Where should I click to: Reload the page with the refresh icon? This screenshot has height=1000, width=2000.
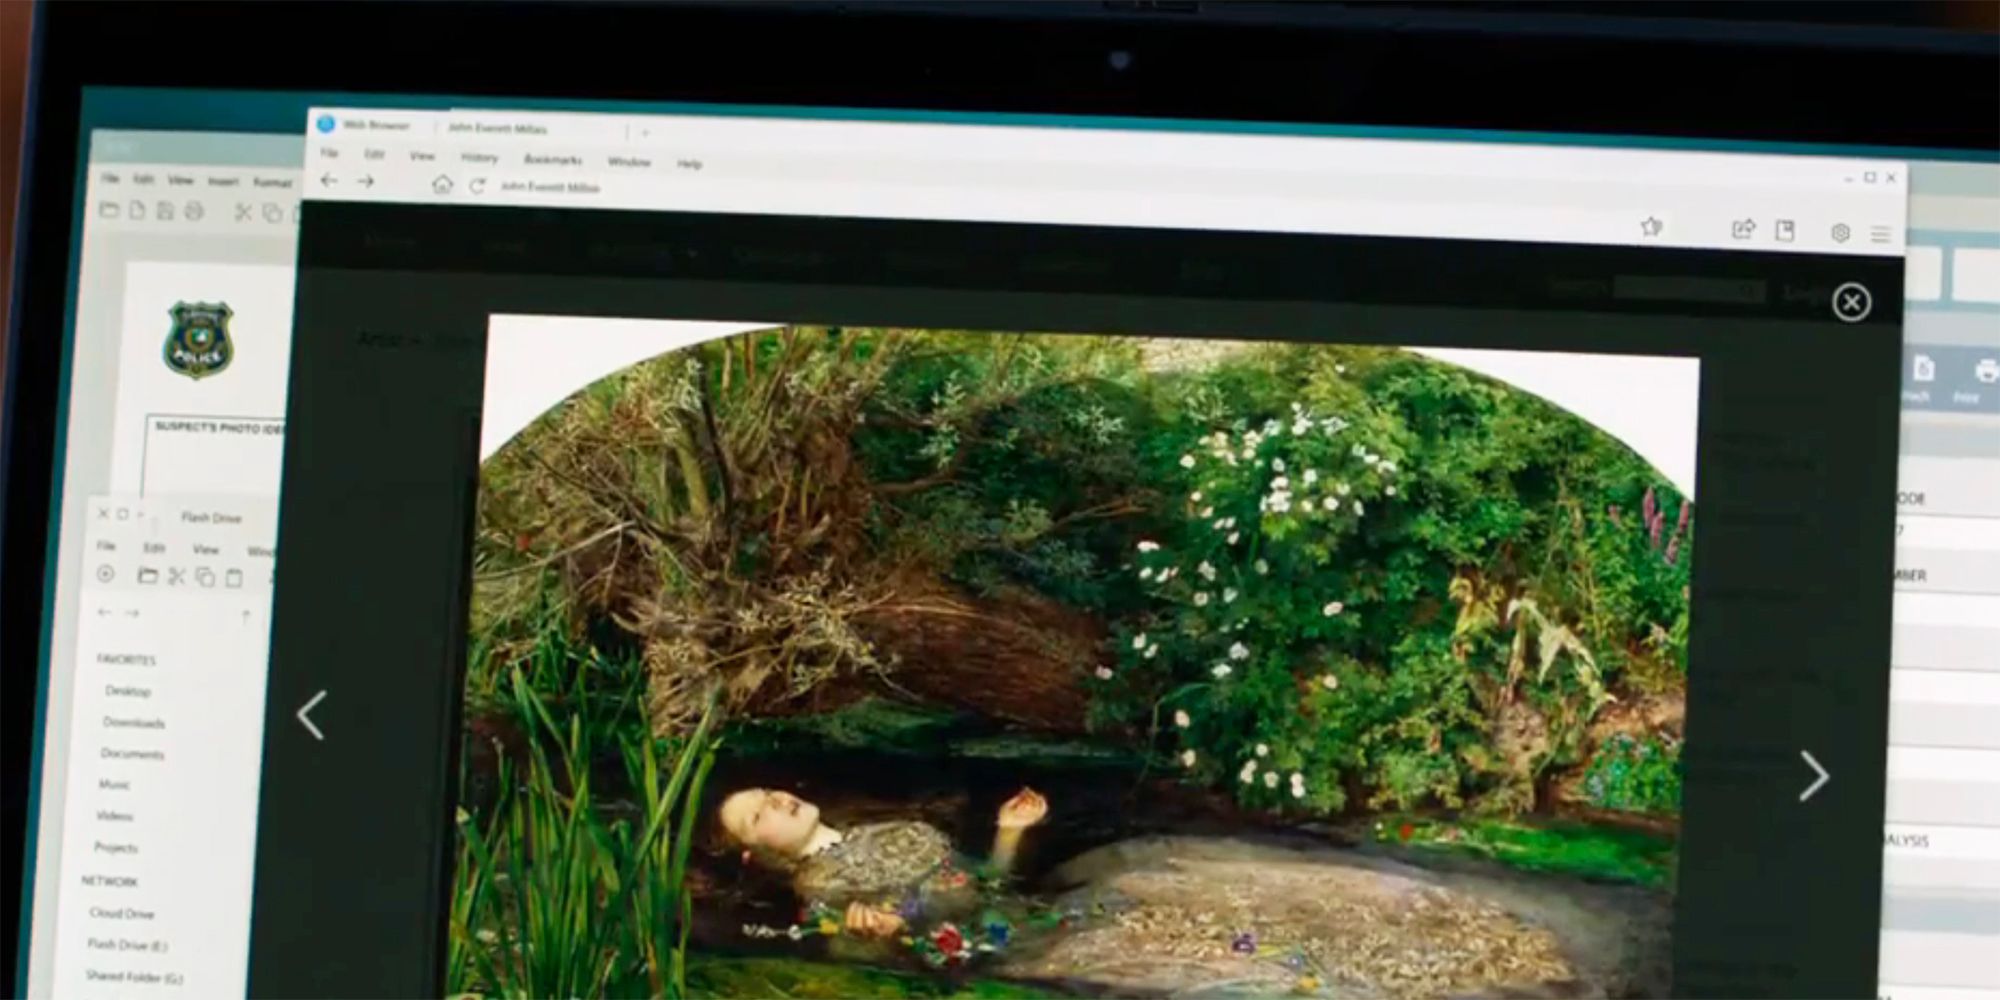[x=478, y=186]
